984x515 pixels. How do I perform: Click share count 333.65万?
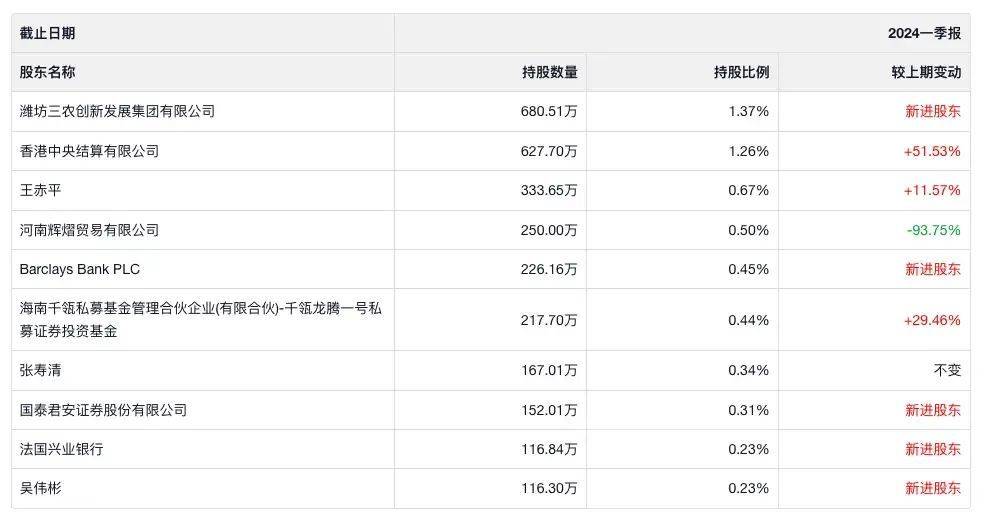pyautogui.click(x=549, y=190)
